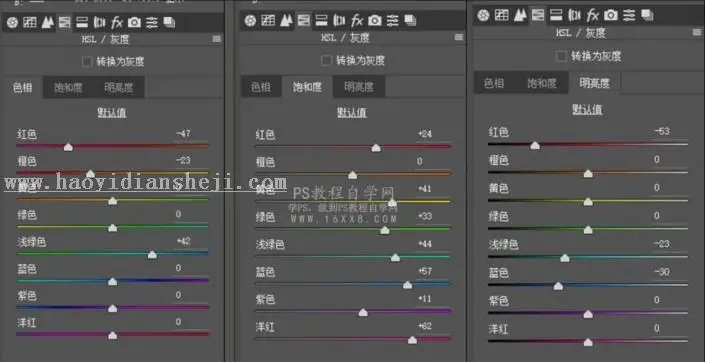Select HSL/Grayscale icon in Saturation-tab panel

303,20
